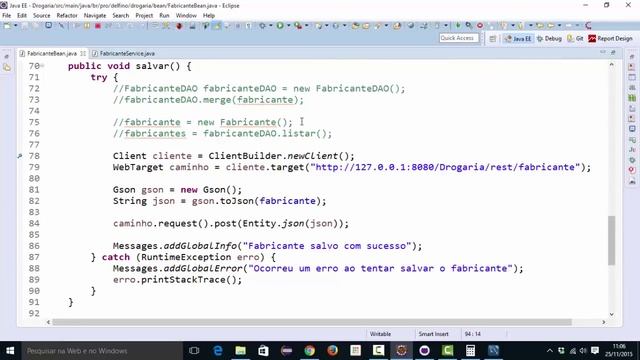Expand the settings gear dropdown arrow

pos(270,26)
